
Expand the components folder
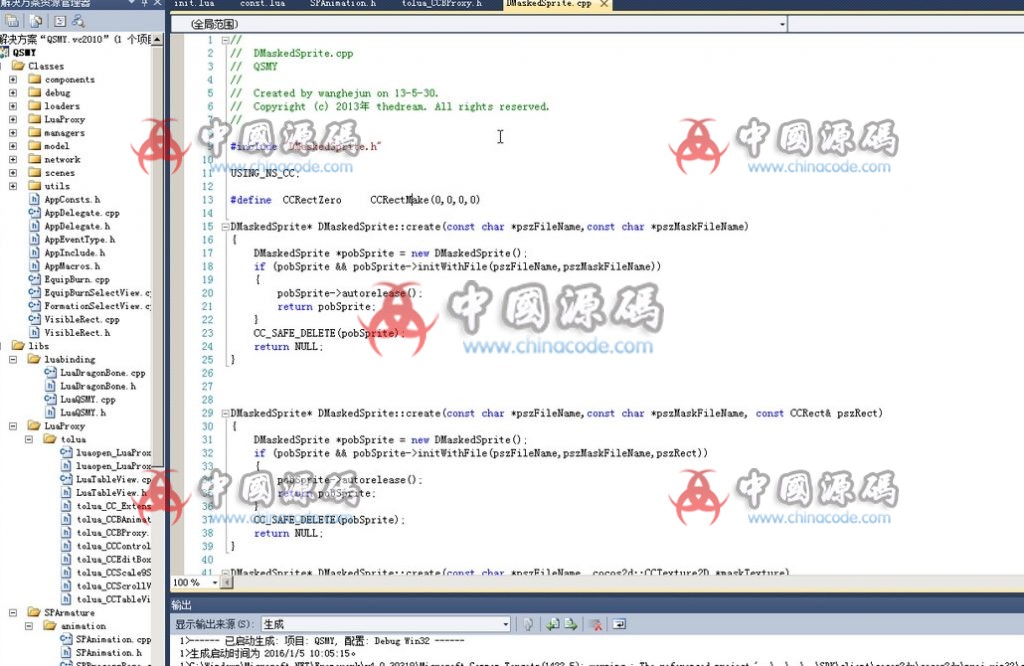coord(13,79)
